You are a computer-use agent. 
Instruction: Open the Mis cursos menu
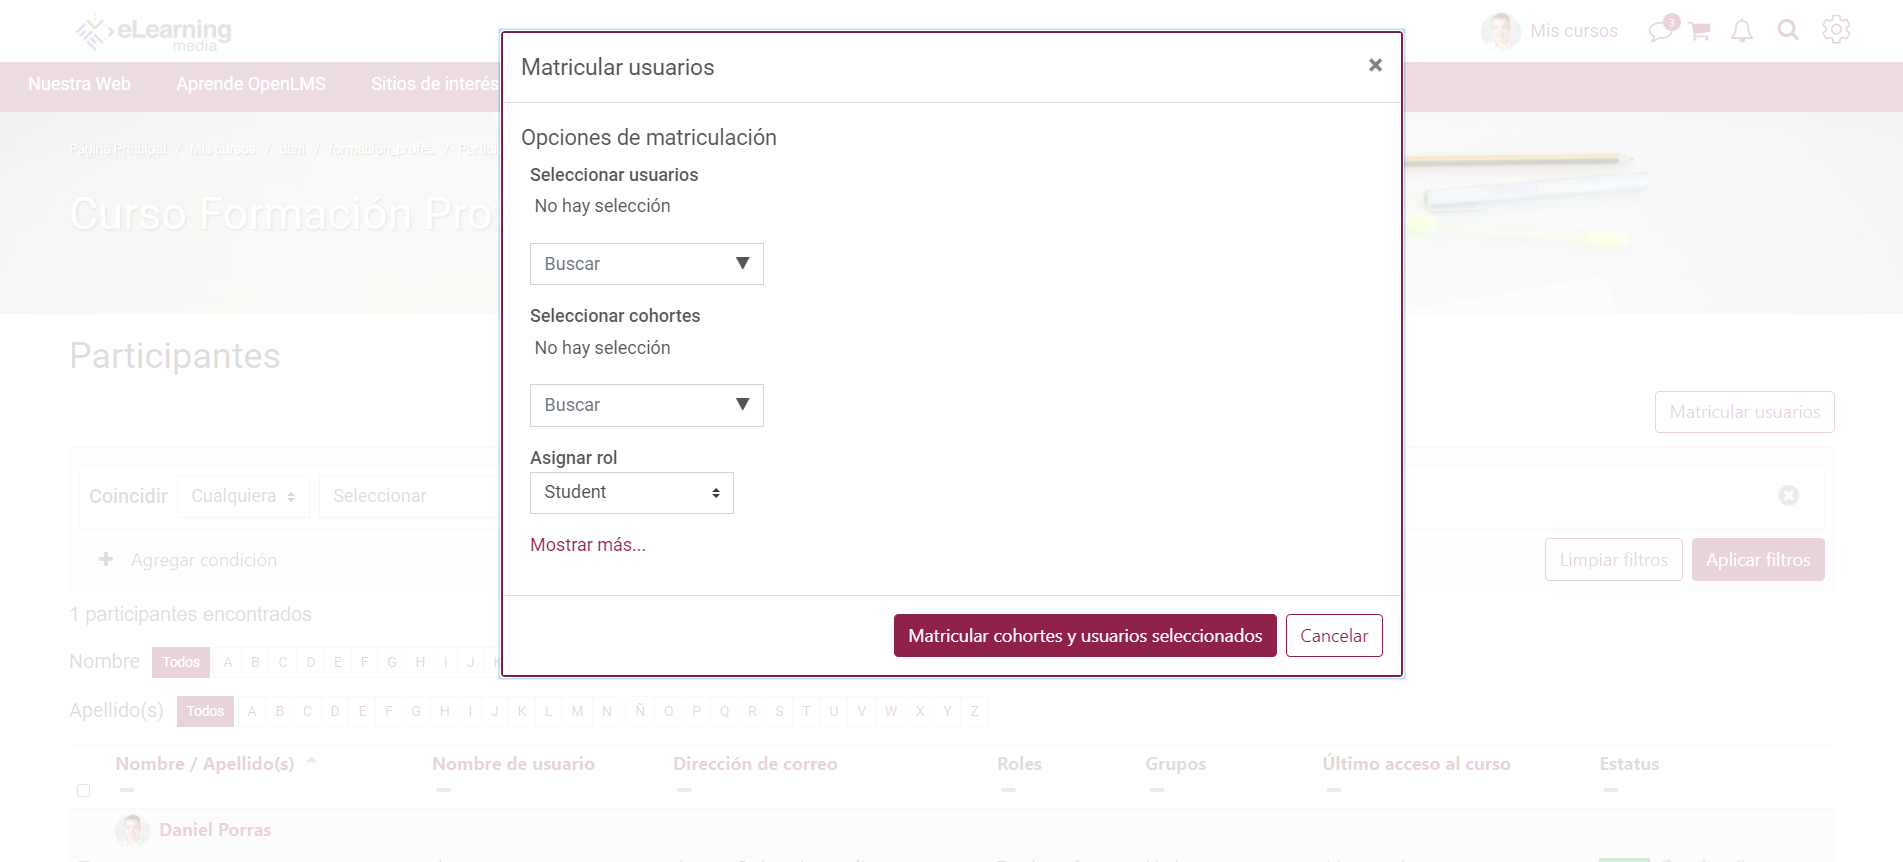point(1574,31)
